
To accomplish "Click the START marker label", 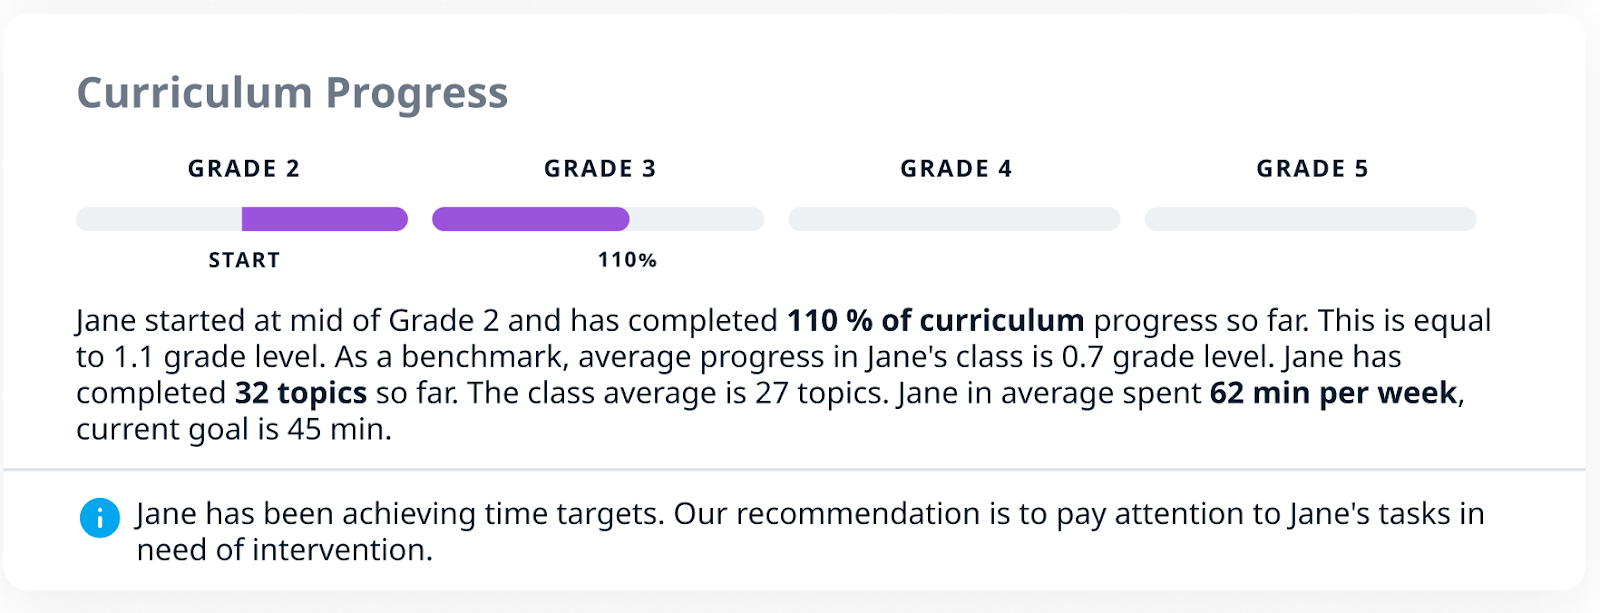I will pyautogui.click(x=244, y=260).
